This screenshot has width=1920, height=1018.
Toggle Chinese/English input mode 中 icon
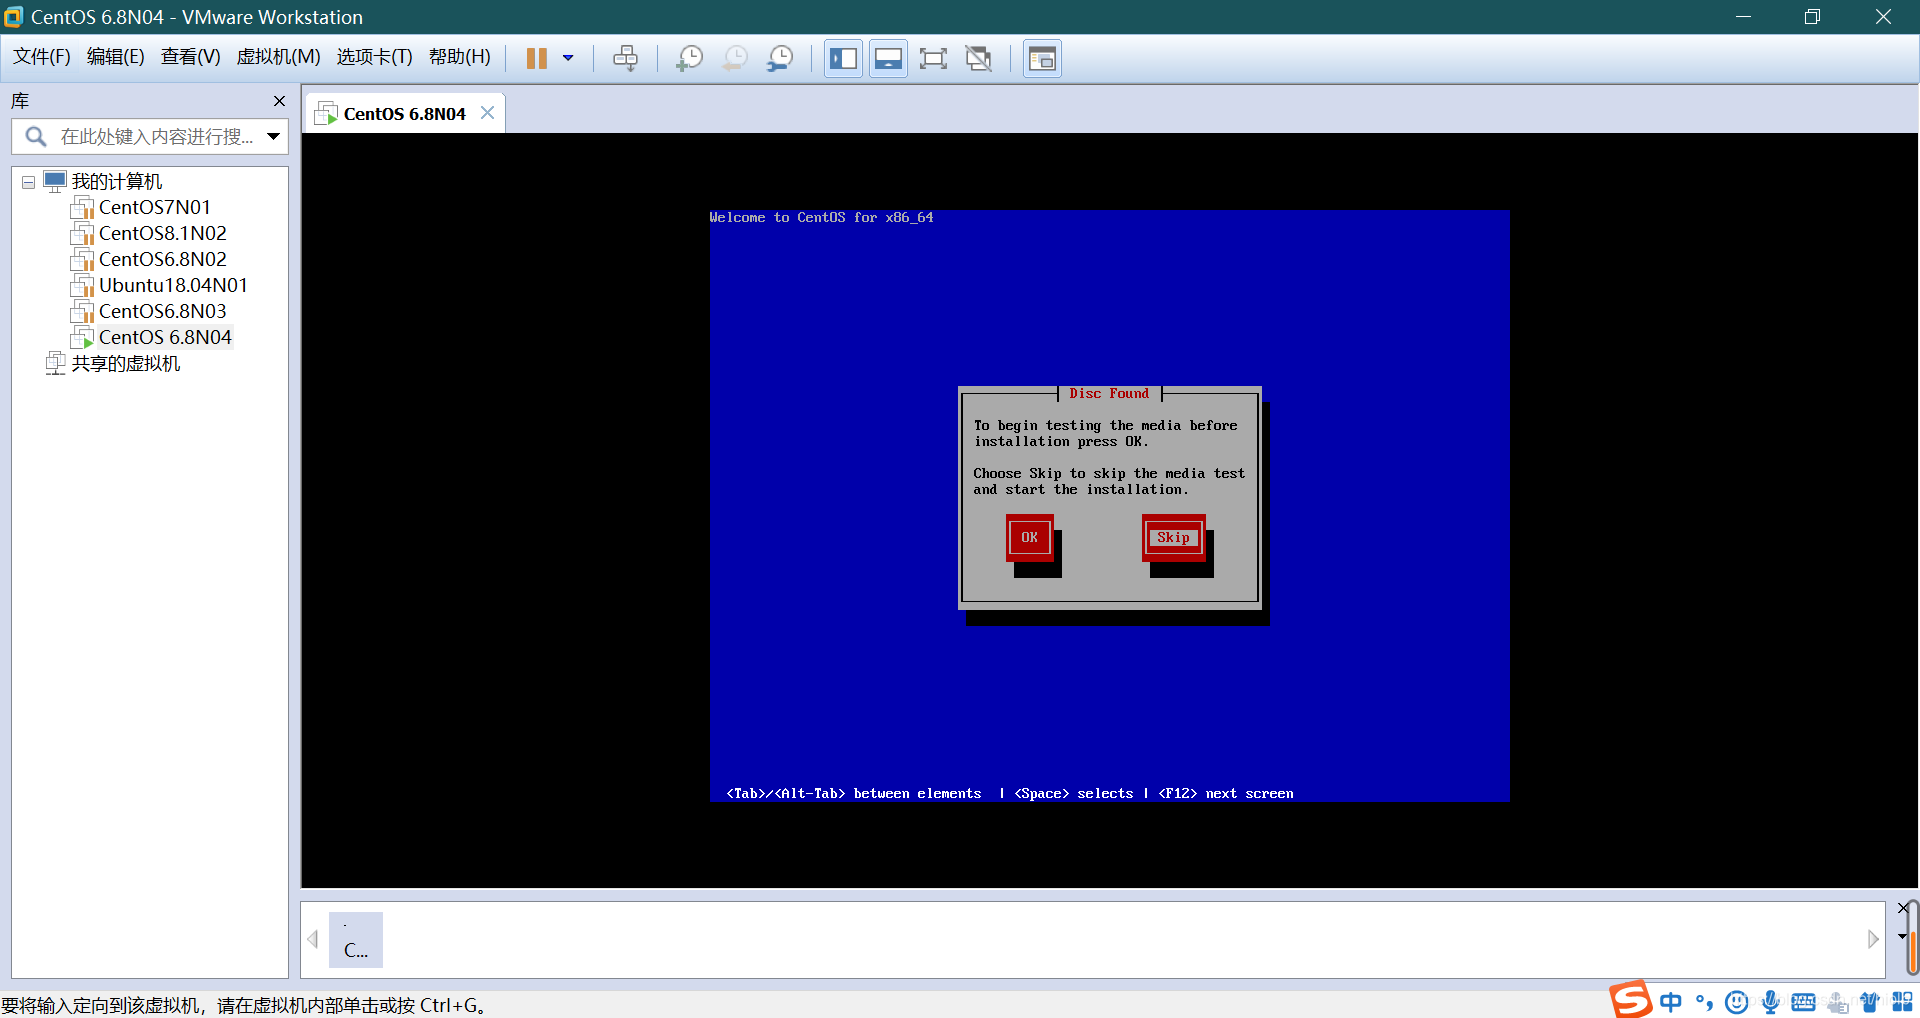1670,1002
